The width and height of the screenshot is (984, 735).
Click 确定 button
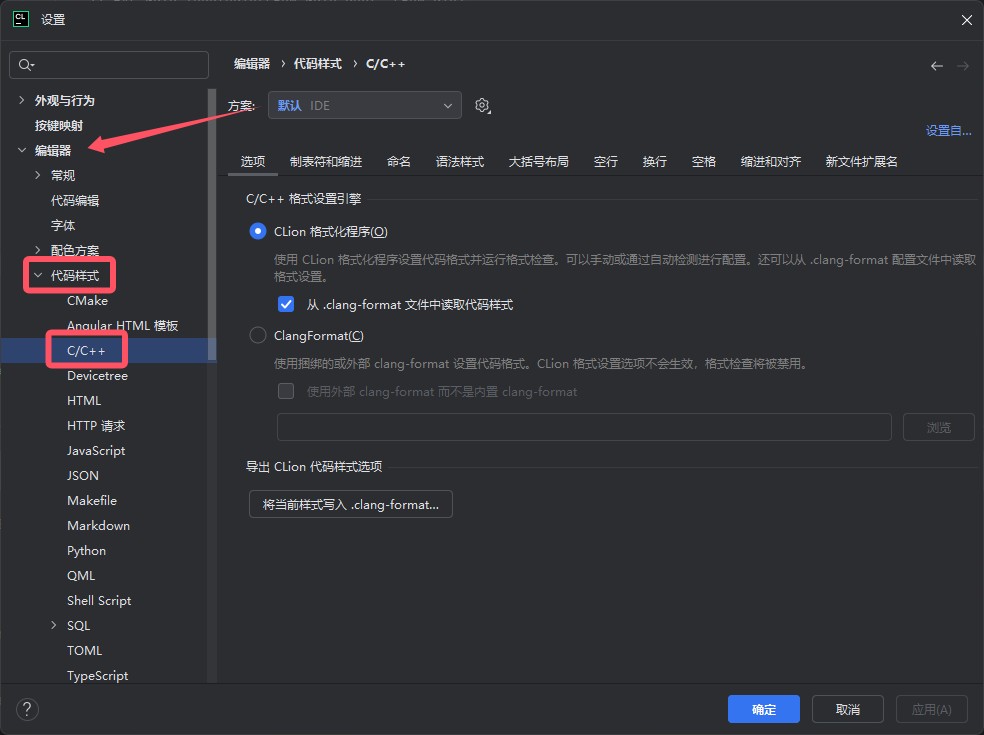(x=764, y=709)
